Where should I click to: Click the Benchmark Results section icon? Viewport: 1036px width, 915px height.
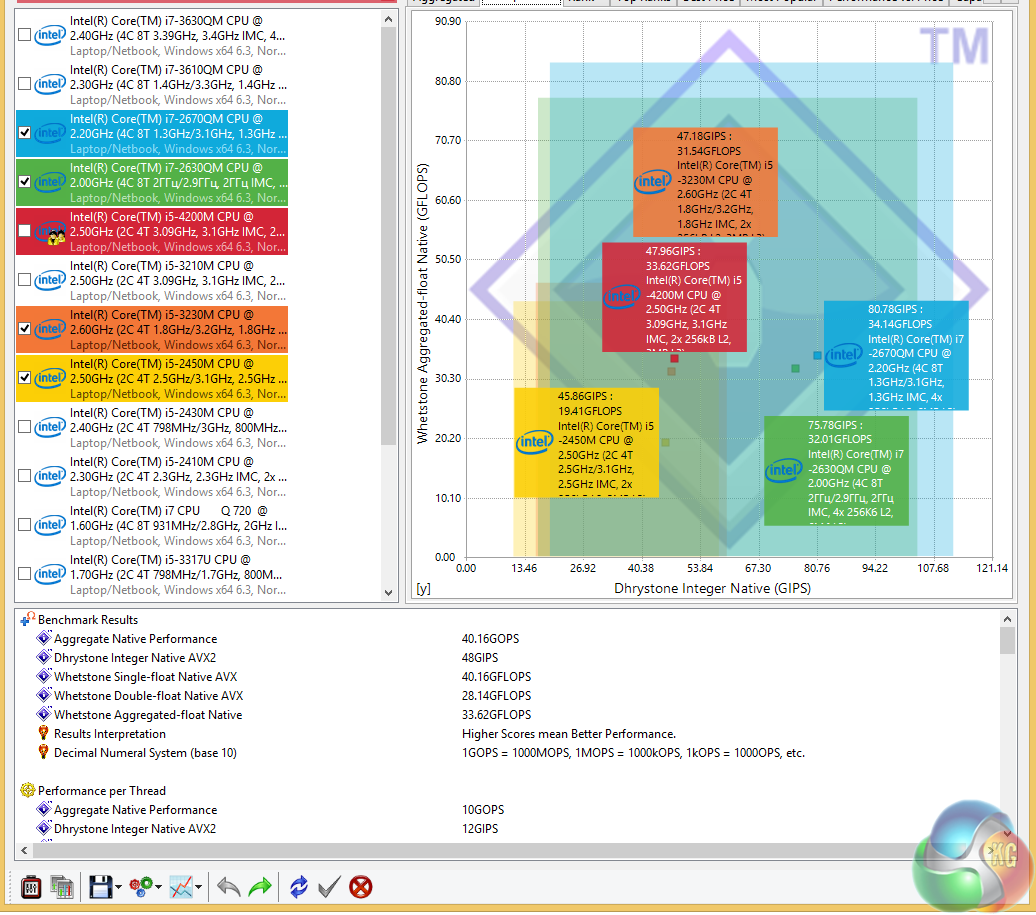pyautogui.click(x=28, y=620)
